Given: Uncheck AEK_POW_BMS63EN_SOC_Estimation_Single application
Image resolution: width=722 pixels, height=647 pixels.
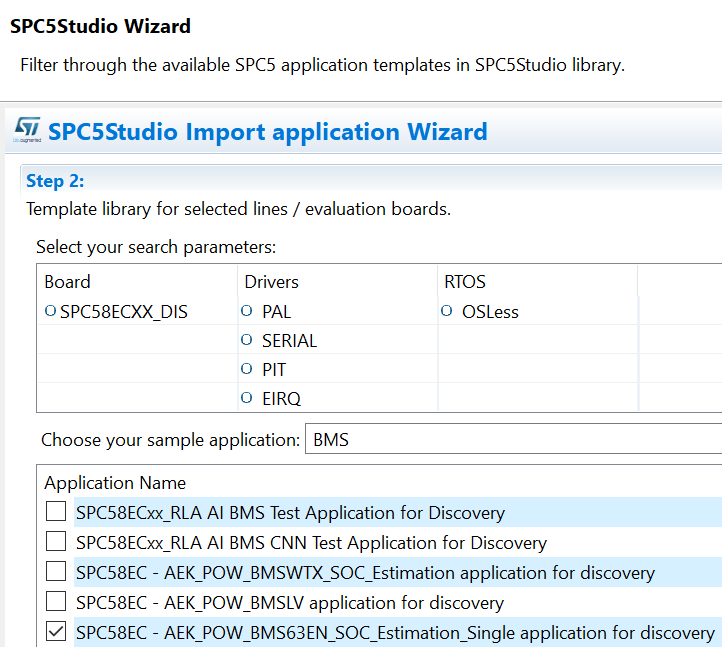Looking at the screenshot, I should [56, 633].
